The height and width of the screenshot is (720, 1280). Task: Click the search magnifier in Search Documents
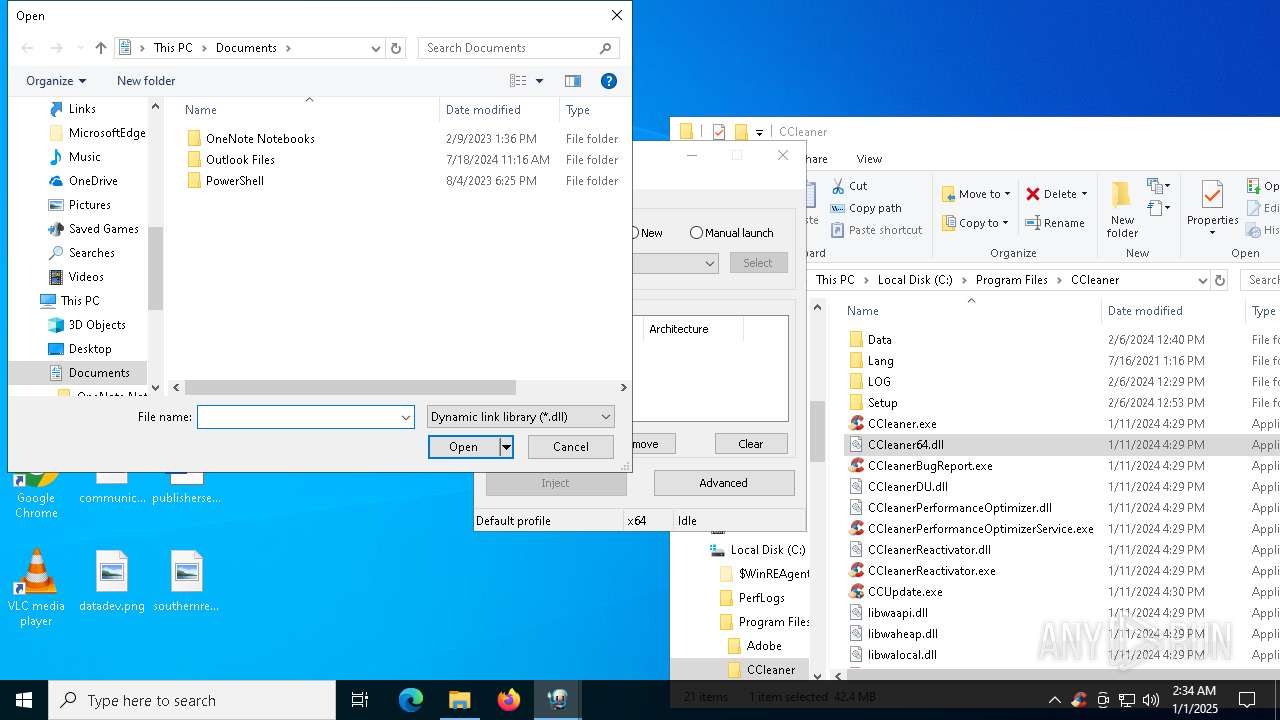pos(605,48)
